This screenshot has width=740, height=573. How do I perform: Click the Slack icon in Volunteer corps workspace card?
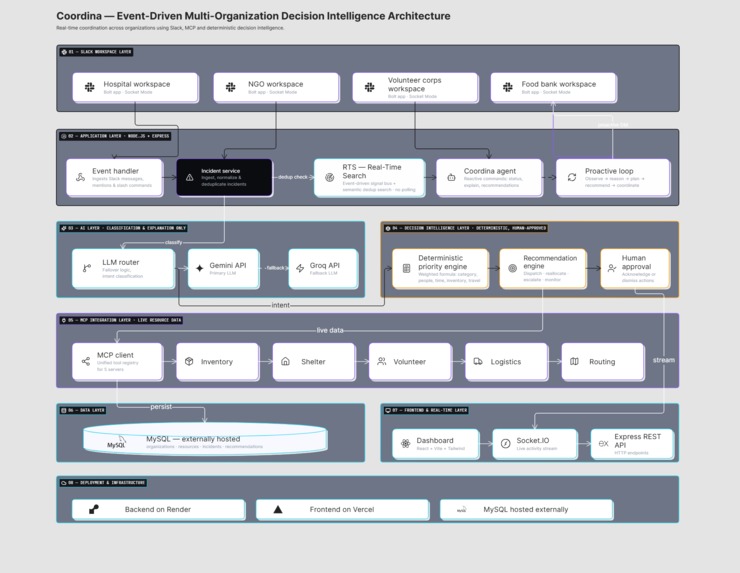(370, 87)
